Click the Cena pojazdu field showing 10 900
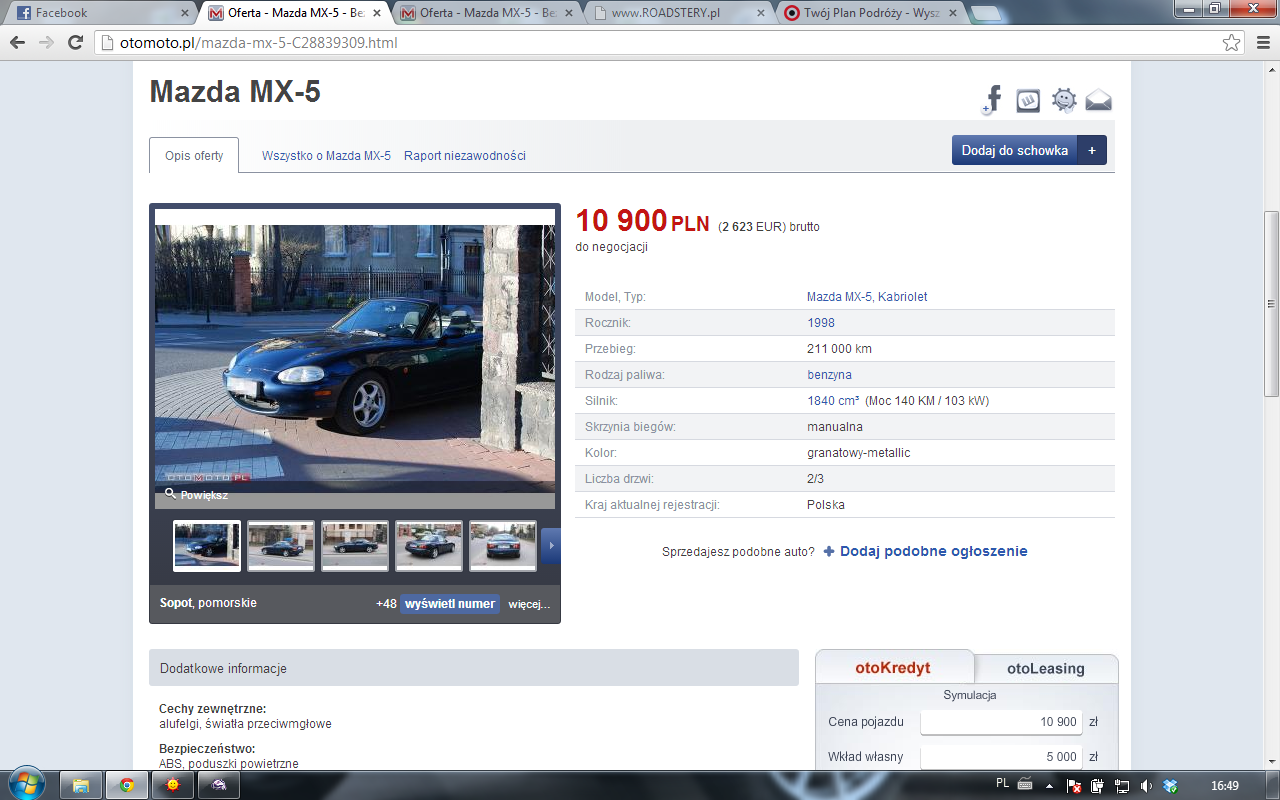The height and width of the screenshot is (800, 1280). click(1002, 722)
